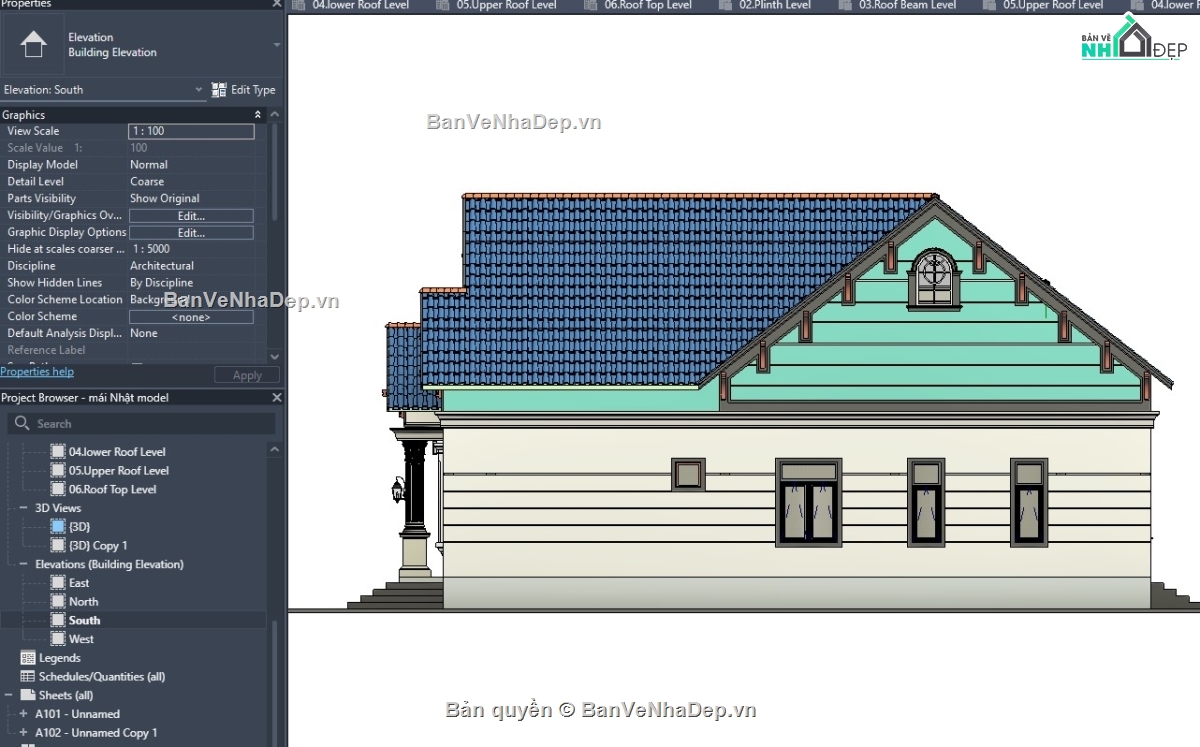Click the floor plan icon beside 06.Roof Top Level in browser
Screen dimensions: 1200x747
[58, 489]
